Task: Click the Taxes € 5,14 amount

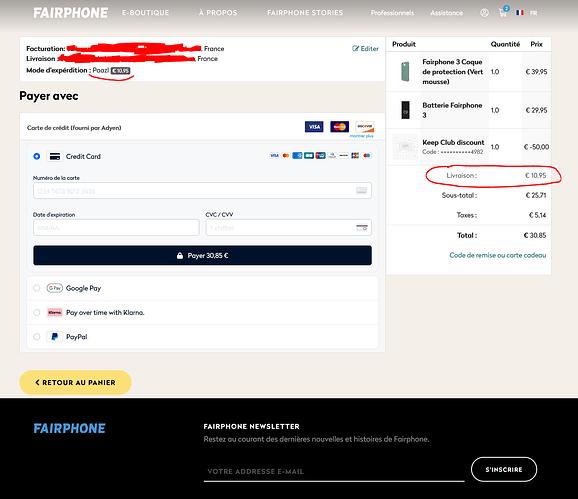Action: click(x=537, y=215)
